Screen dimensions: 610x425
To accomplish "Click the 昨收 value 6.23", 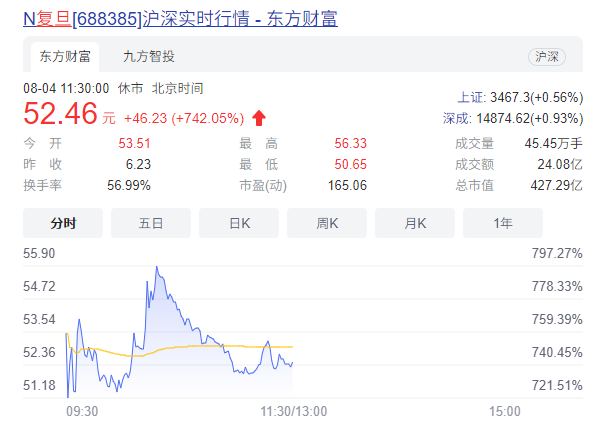I will (138, 164).
